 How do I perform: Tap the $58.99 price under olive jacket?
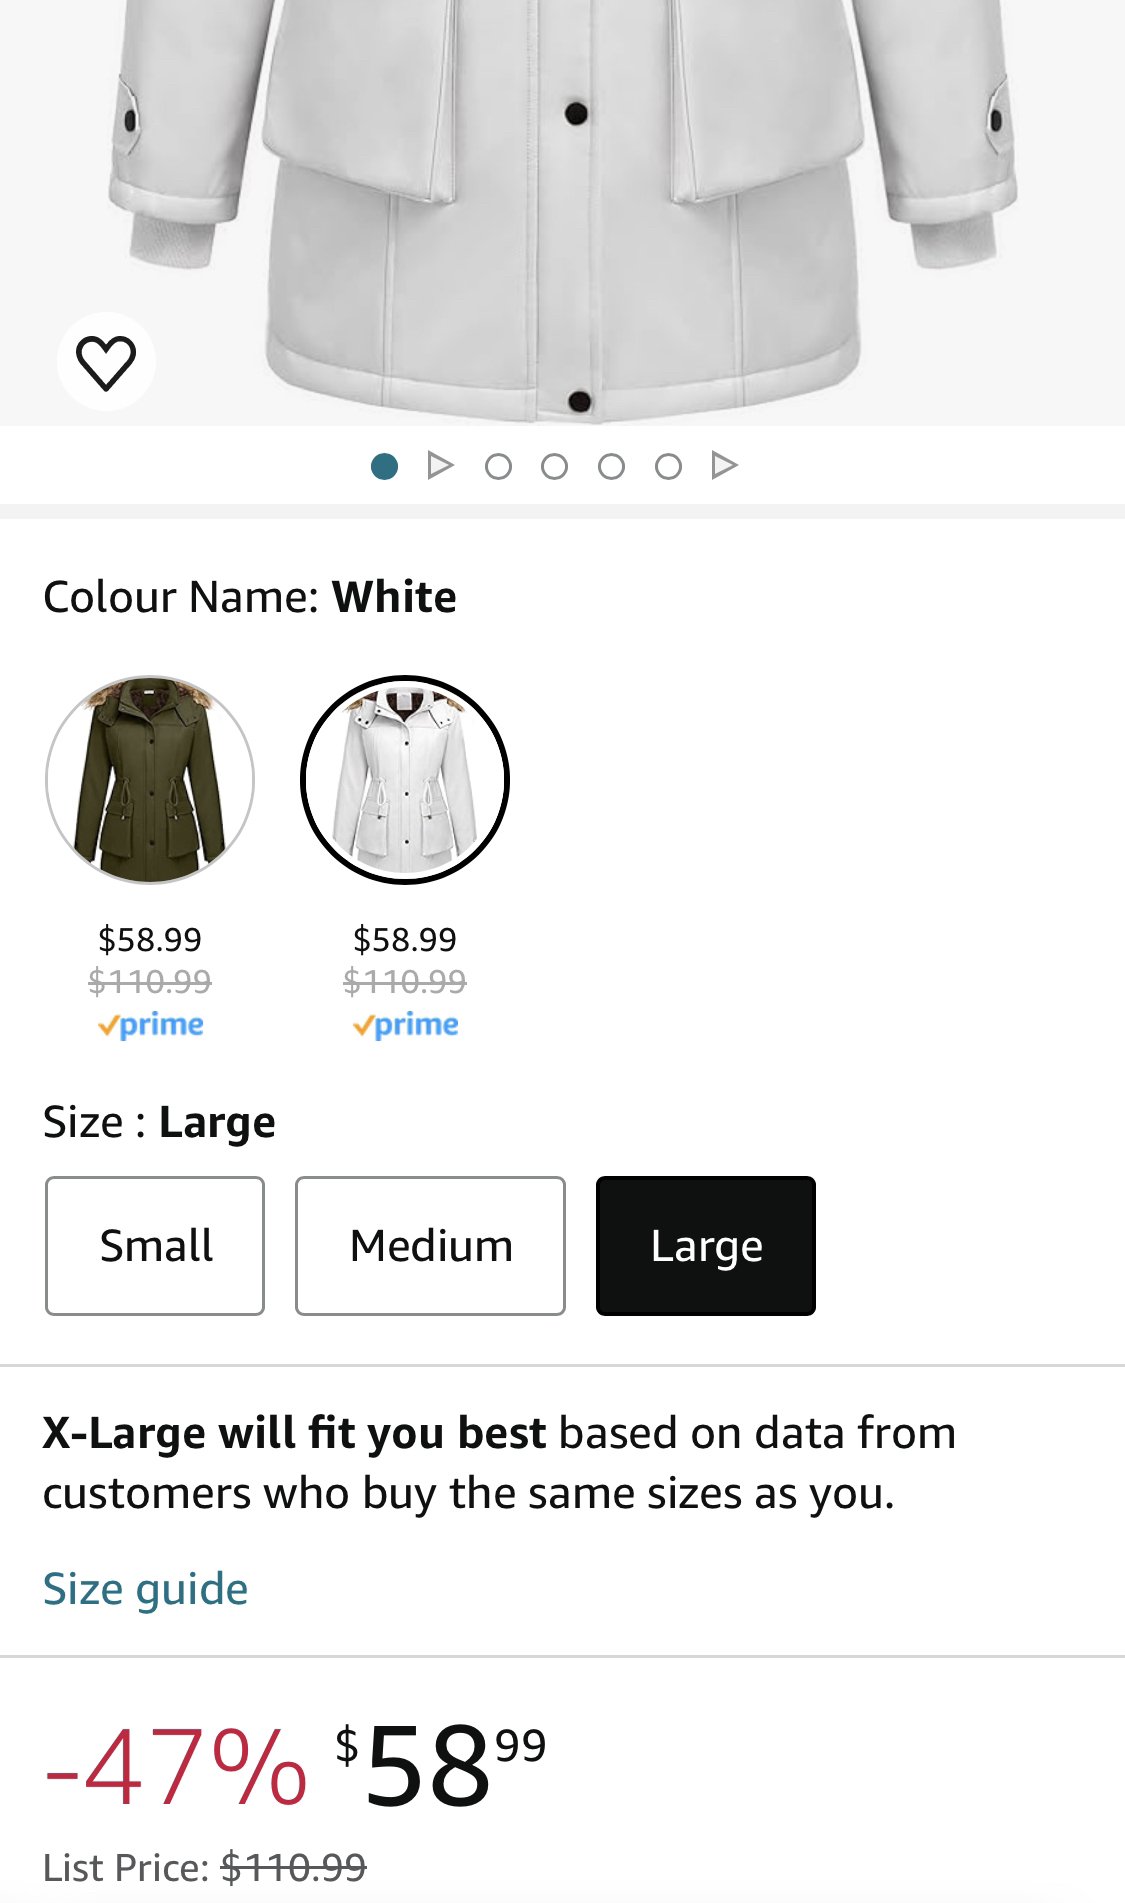tap(150, 939)
